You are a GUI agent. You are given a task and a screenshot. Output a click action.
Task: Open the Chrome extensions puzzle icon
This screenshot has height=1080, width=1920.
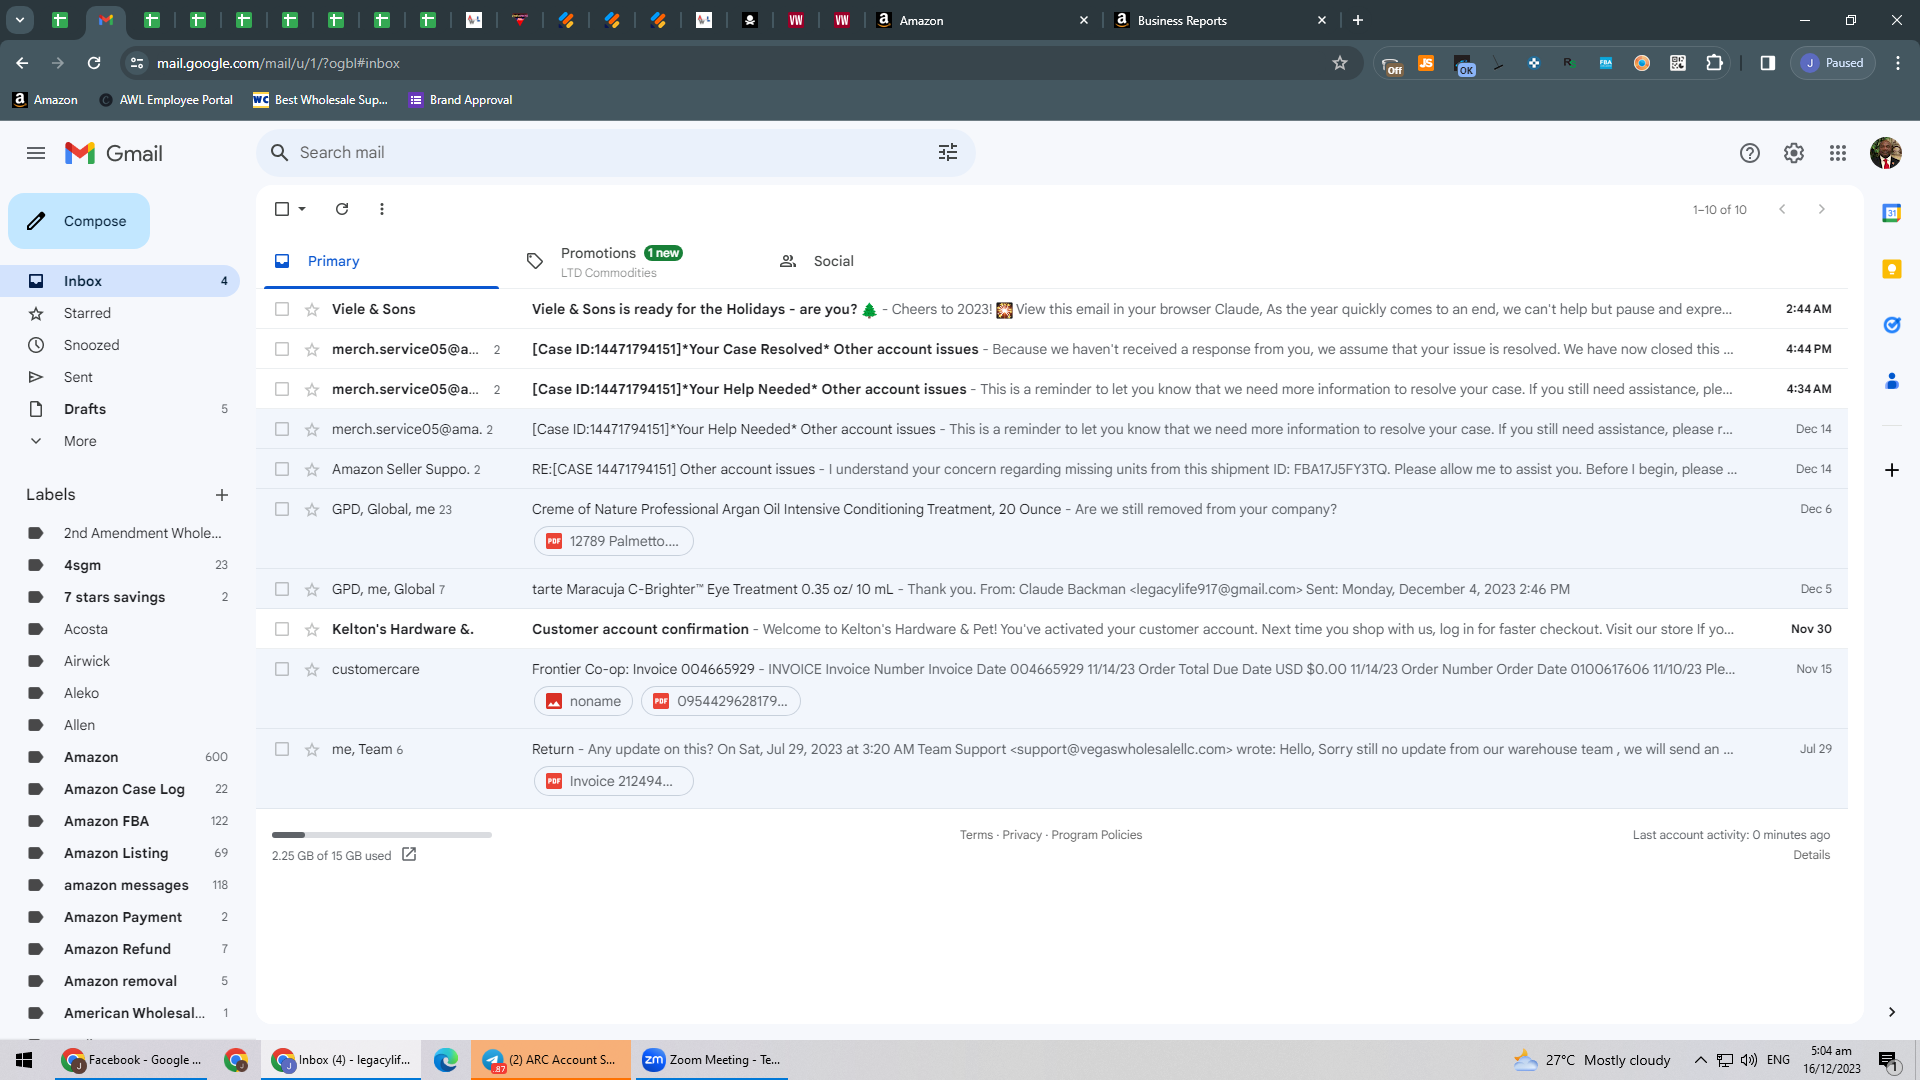[x=1714, y=63]
